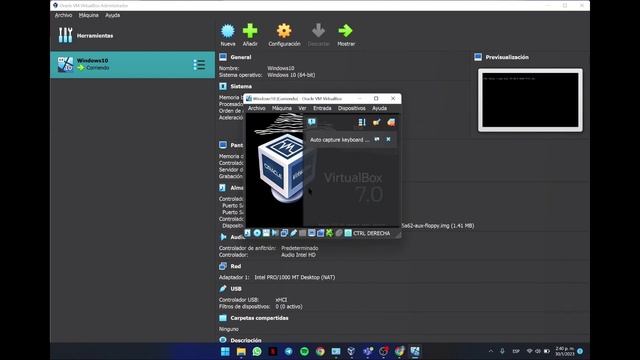Click the audio status bar icon
This screenshot has height=360, width=640.
pyautogui.click(x=276, y=233)
